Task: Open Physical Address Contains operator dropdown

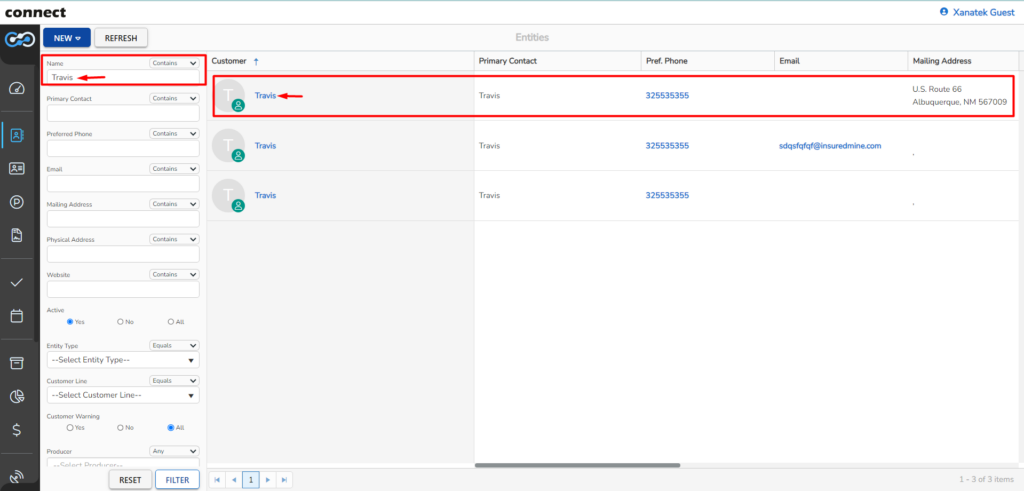Action: click(174, 240)
